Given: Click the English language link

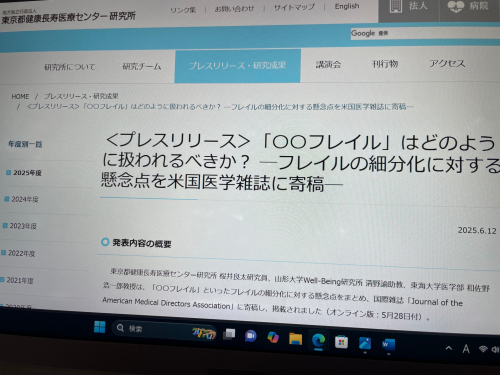Looking at the screenshot, I should [x=347, y=6].
